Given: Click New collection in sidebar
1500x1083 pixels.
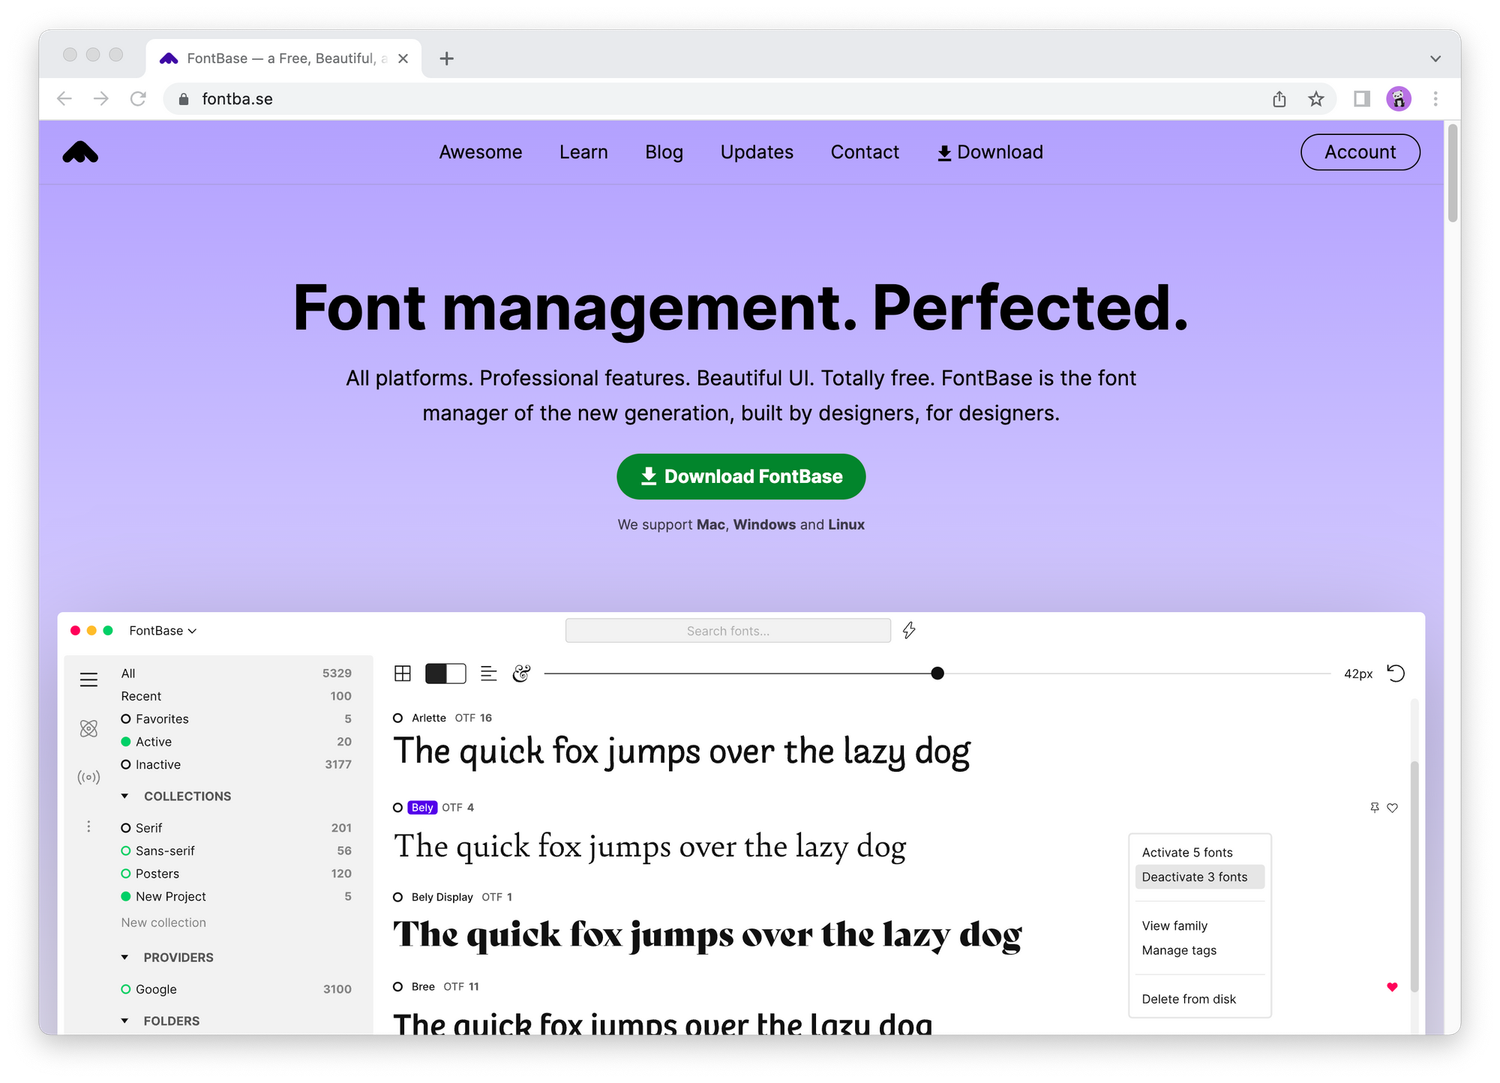Looking at the screenshot, I should coord(164,923).
